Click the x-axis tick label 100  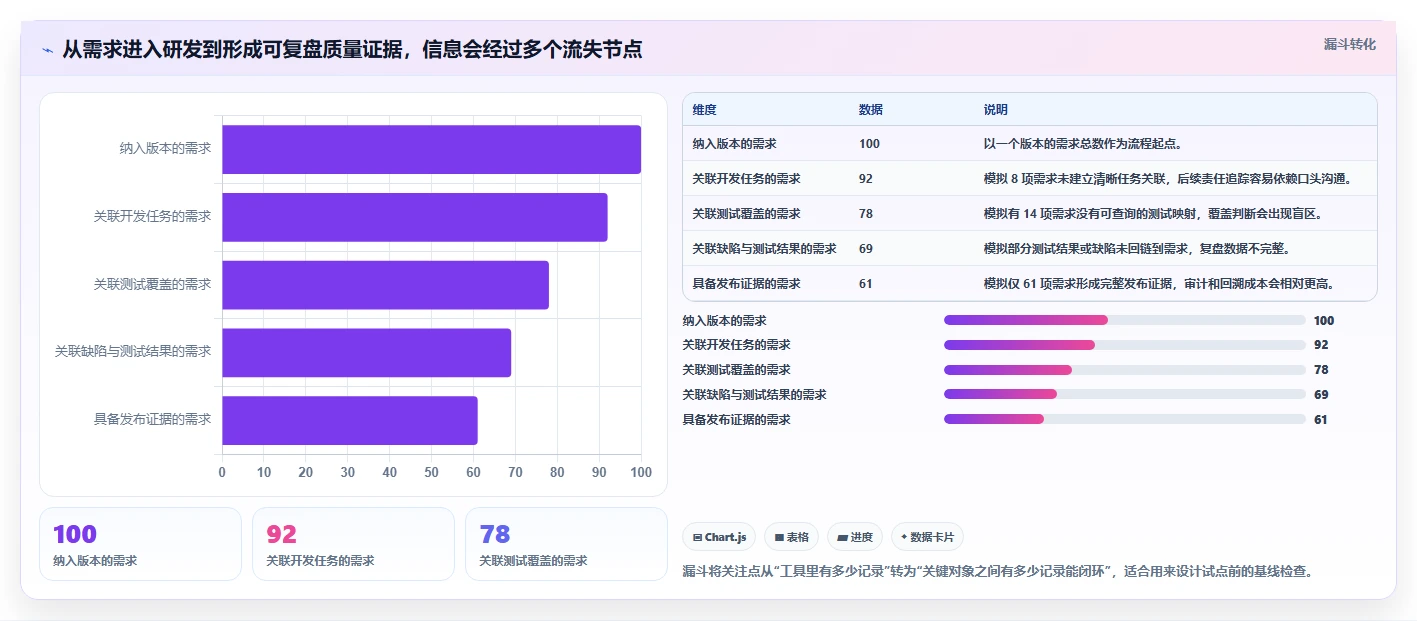(641, 472)
